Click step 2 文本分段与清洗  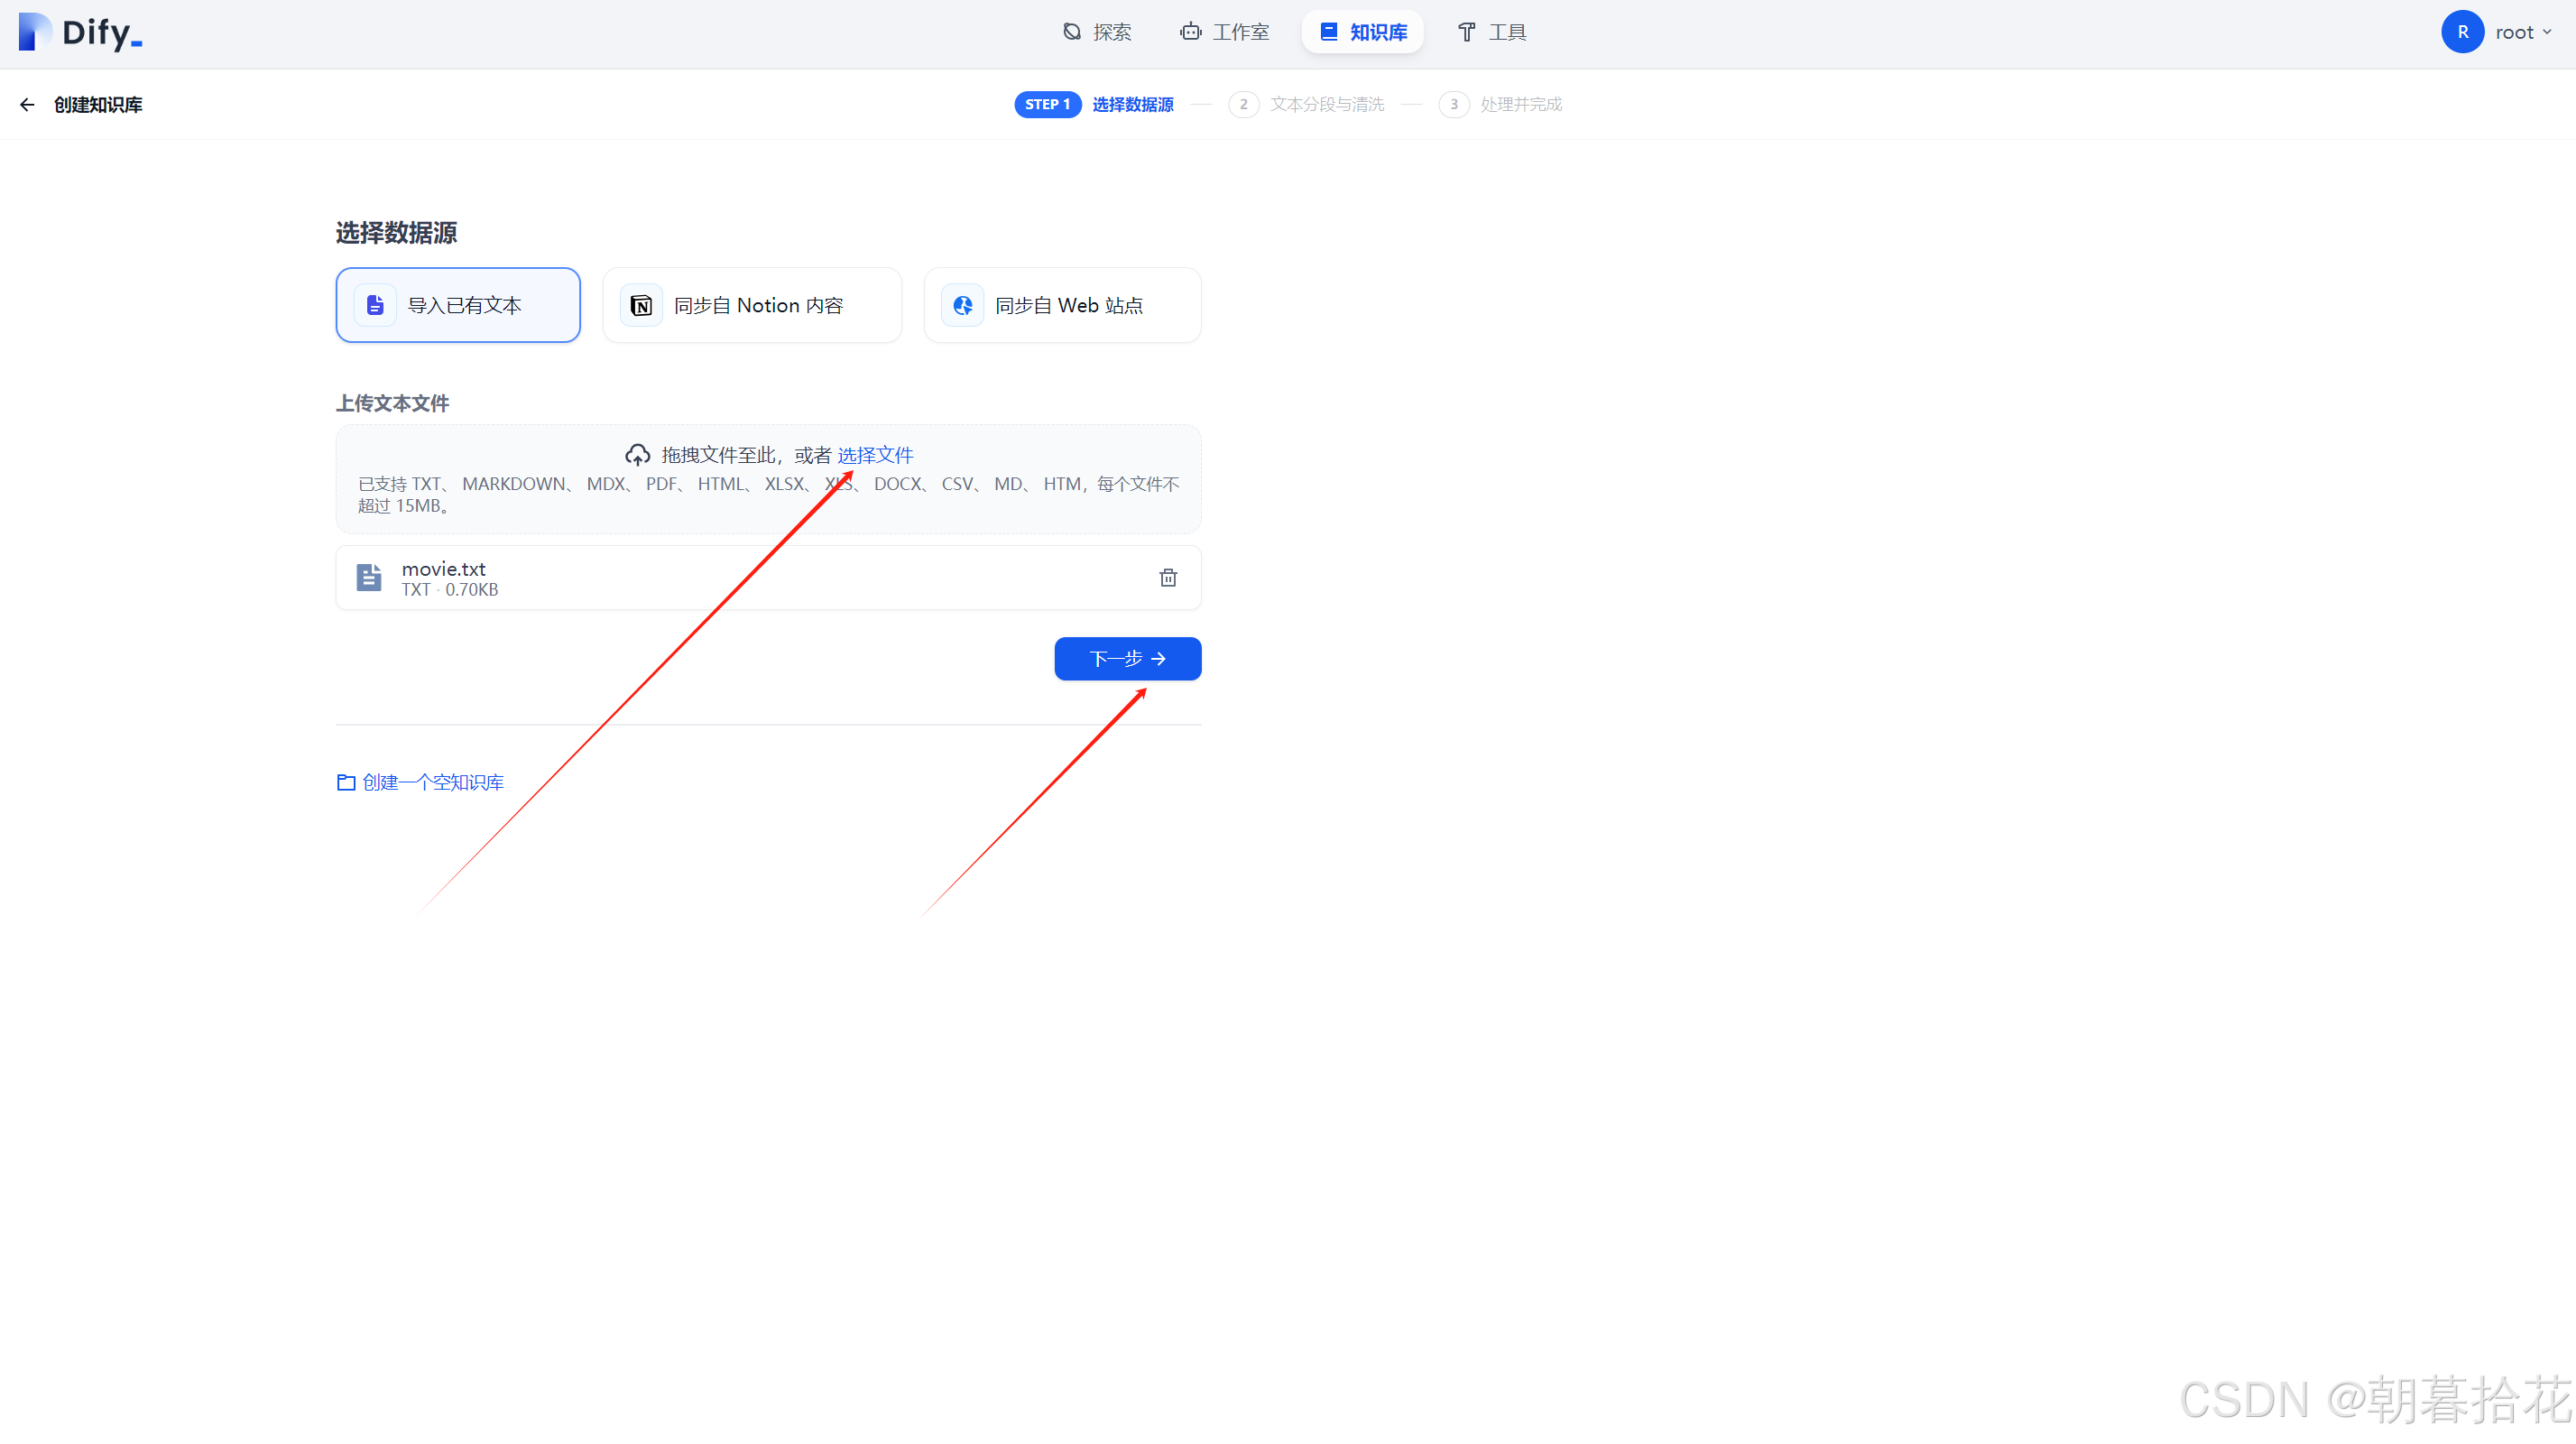coord(1326,105)
